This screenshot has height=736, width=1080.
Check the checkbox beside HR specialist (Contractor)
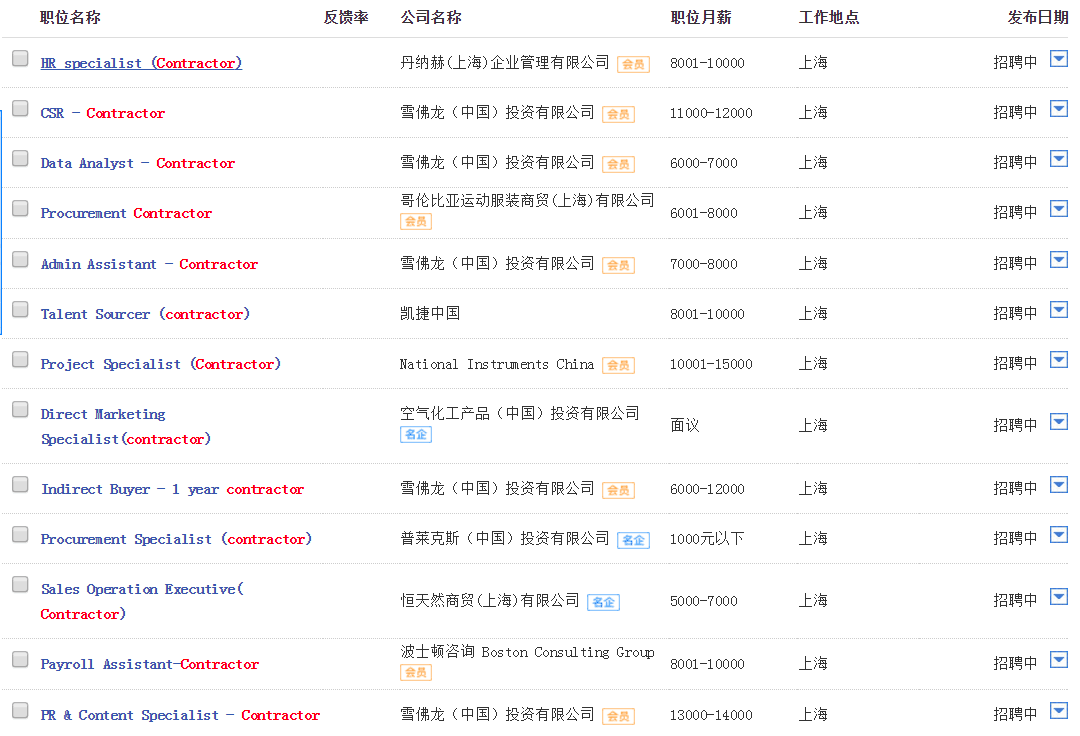click(x=19, y=57)
